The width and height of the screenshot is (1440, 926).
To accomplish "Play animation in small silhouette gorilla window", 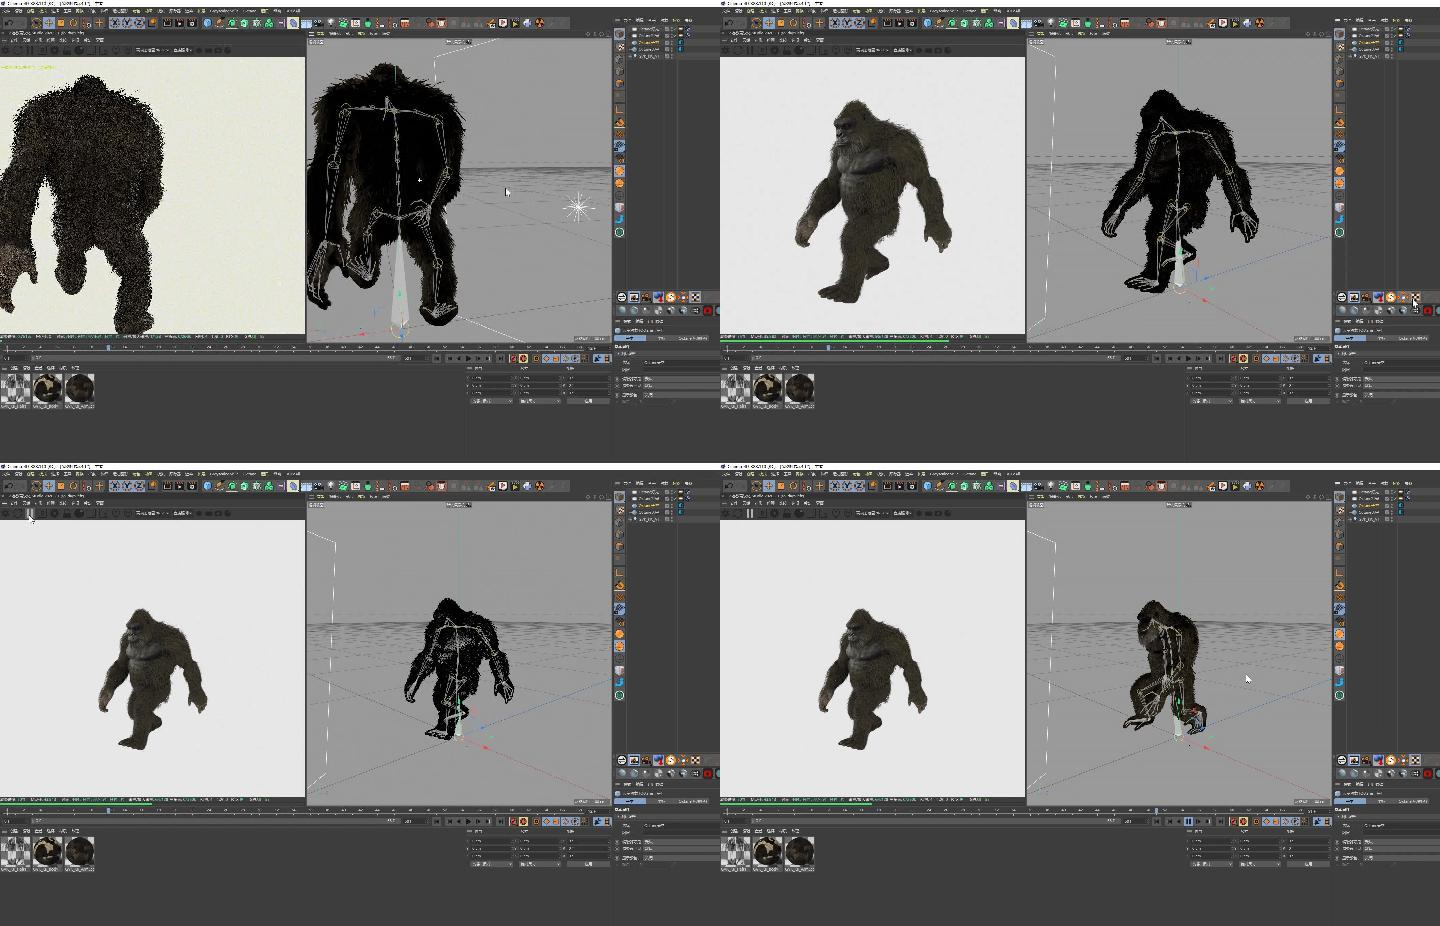I will click(468, 821).
